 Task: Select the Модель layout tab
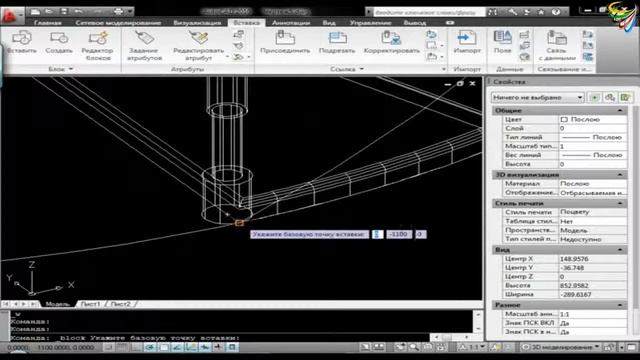[58, 304]
